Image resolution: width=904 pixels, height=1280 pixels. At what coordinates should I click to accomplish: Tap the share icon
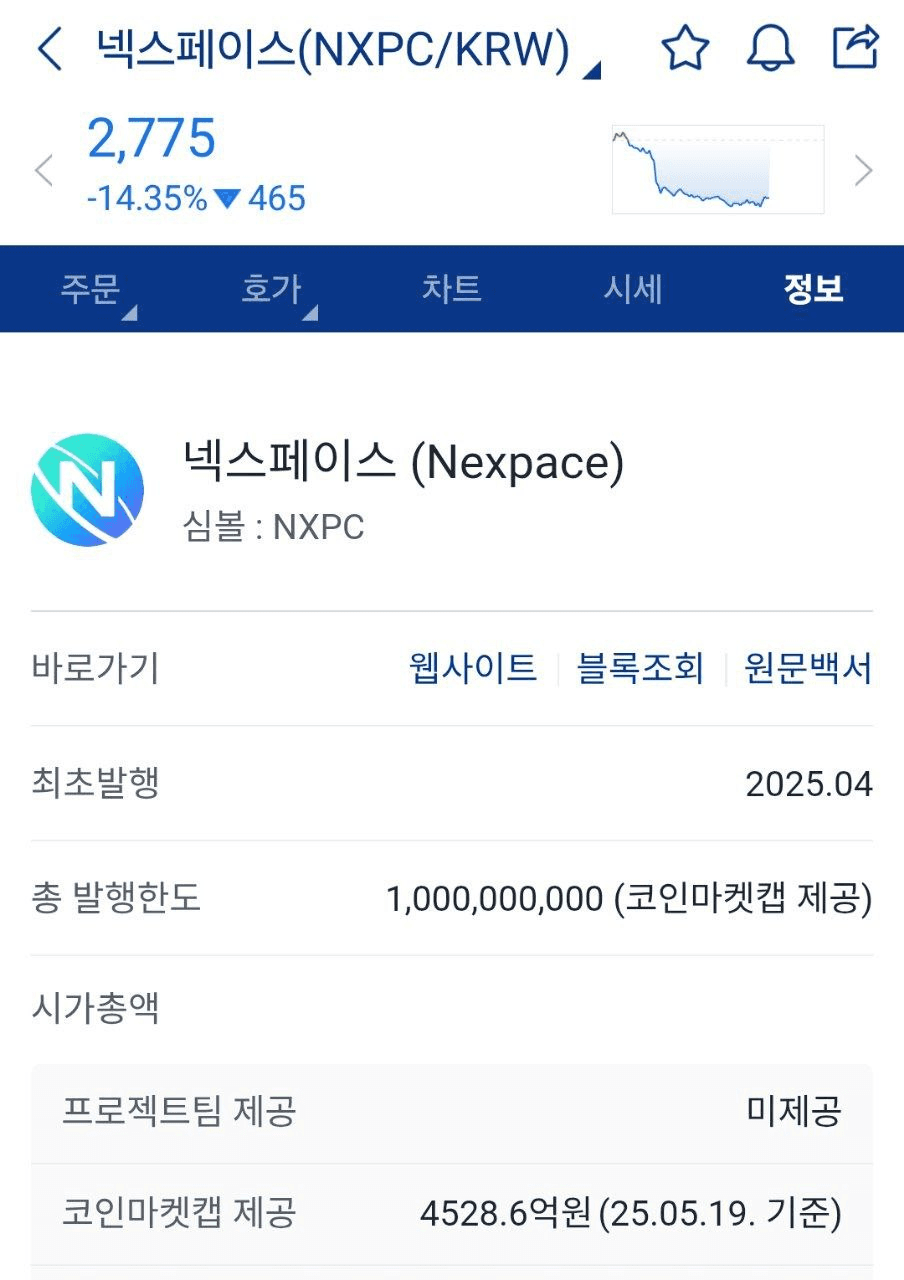pos(856,47)
